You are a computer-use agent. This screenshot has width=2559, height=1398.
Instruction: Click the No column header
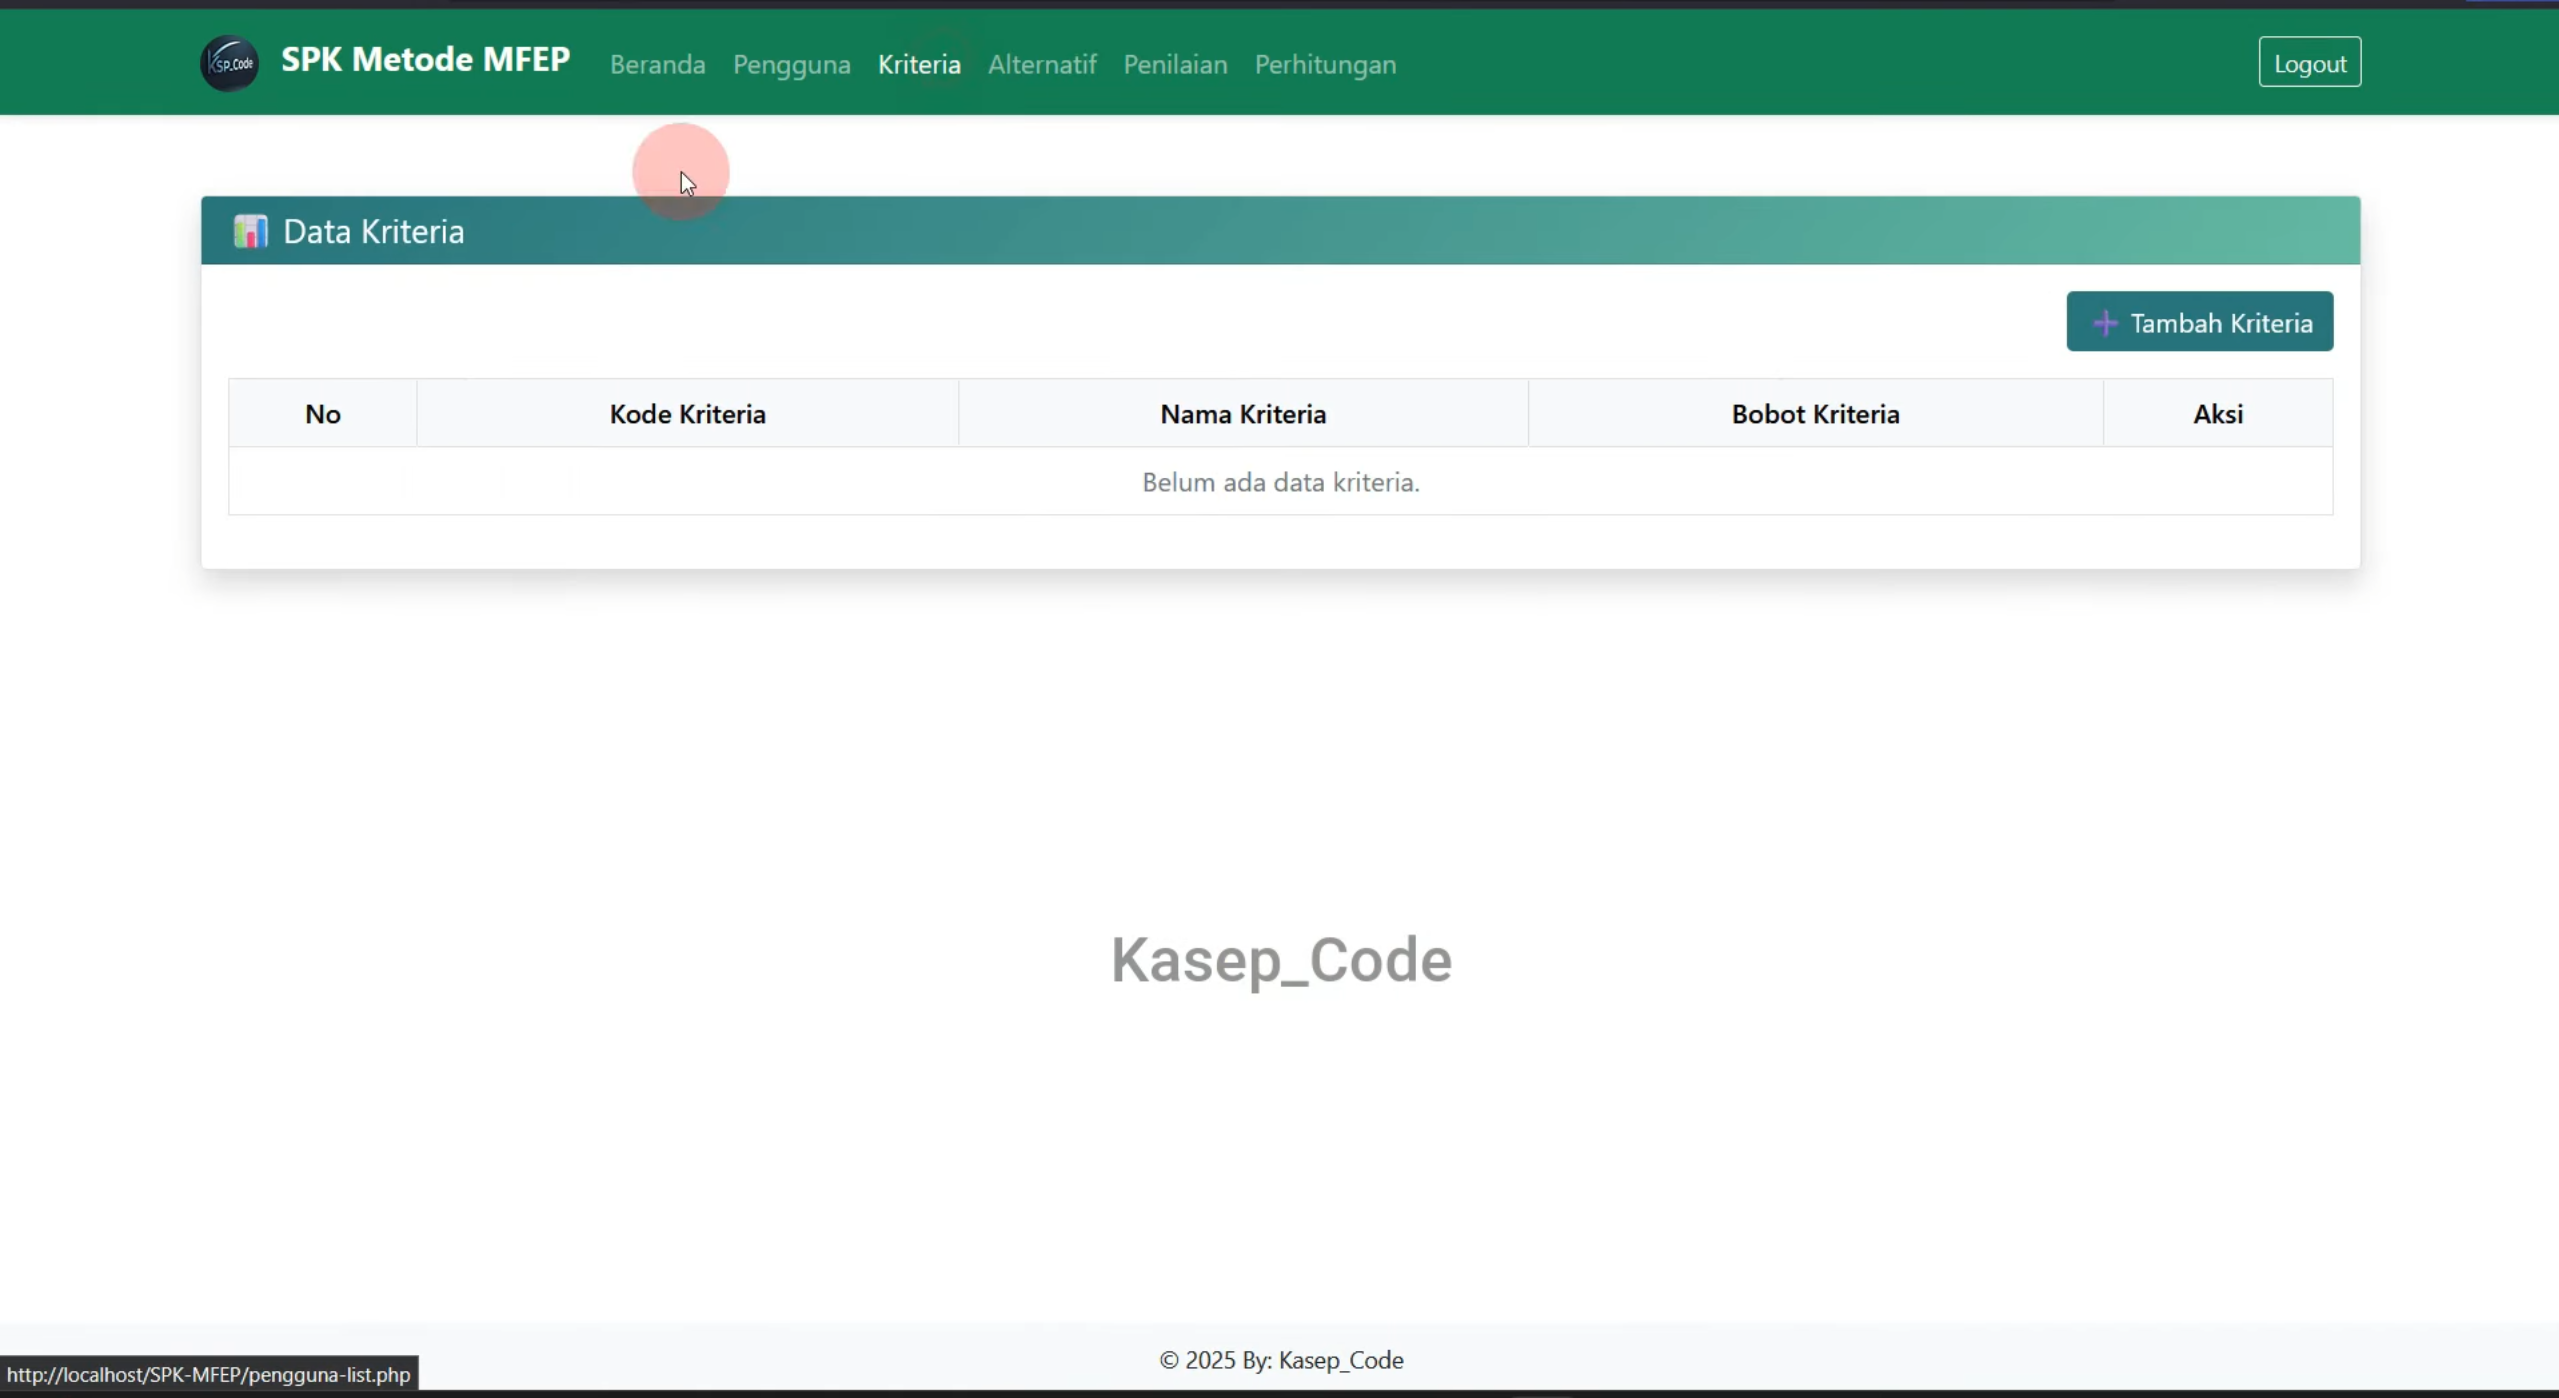click(x=322, y=413)
